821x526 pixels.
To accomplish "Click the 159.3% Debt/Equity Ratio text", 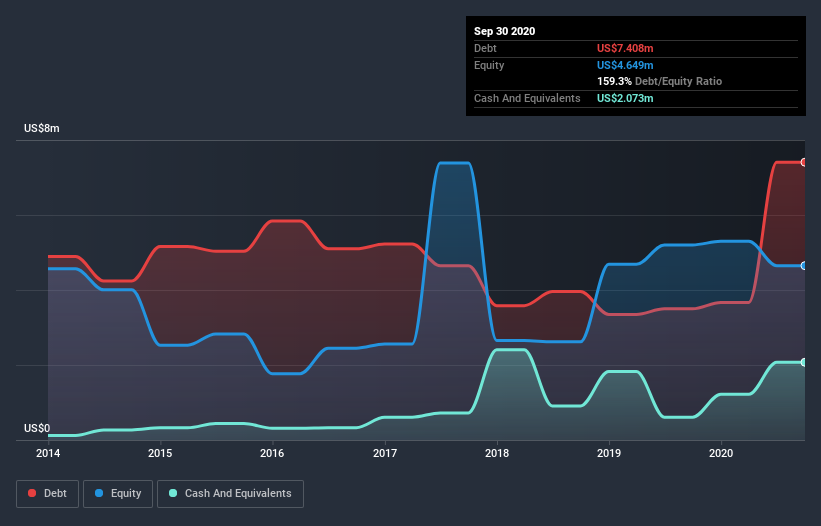I will [x=660, y=82].
